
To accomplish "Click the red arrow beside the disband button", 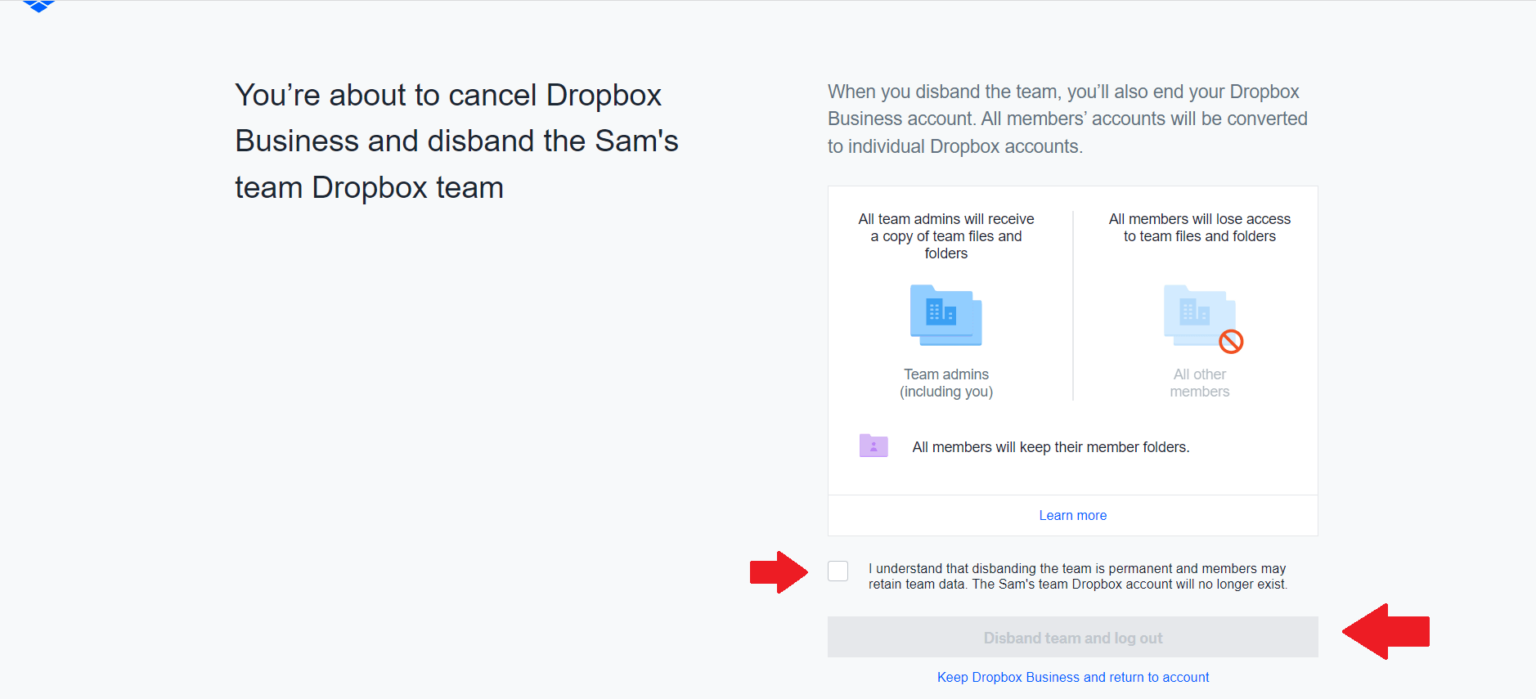I will pyautogui.click(x=1386, y=632).
